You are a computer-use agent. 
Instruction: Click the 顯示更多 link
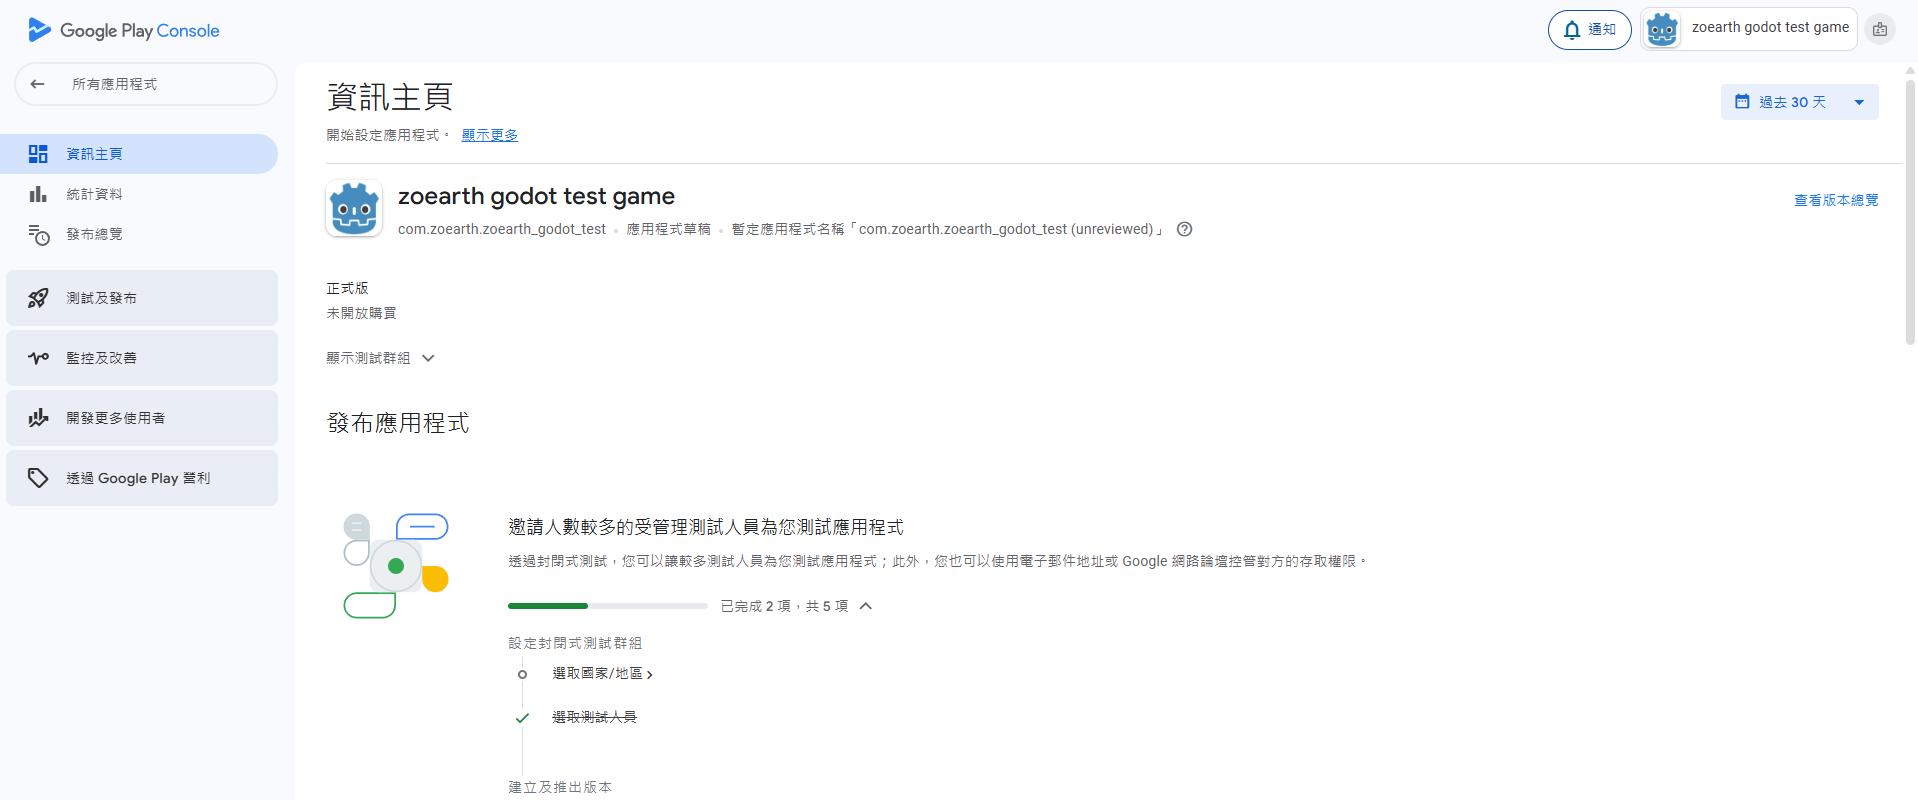tap(489, 135)
